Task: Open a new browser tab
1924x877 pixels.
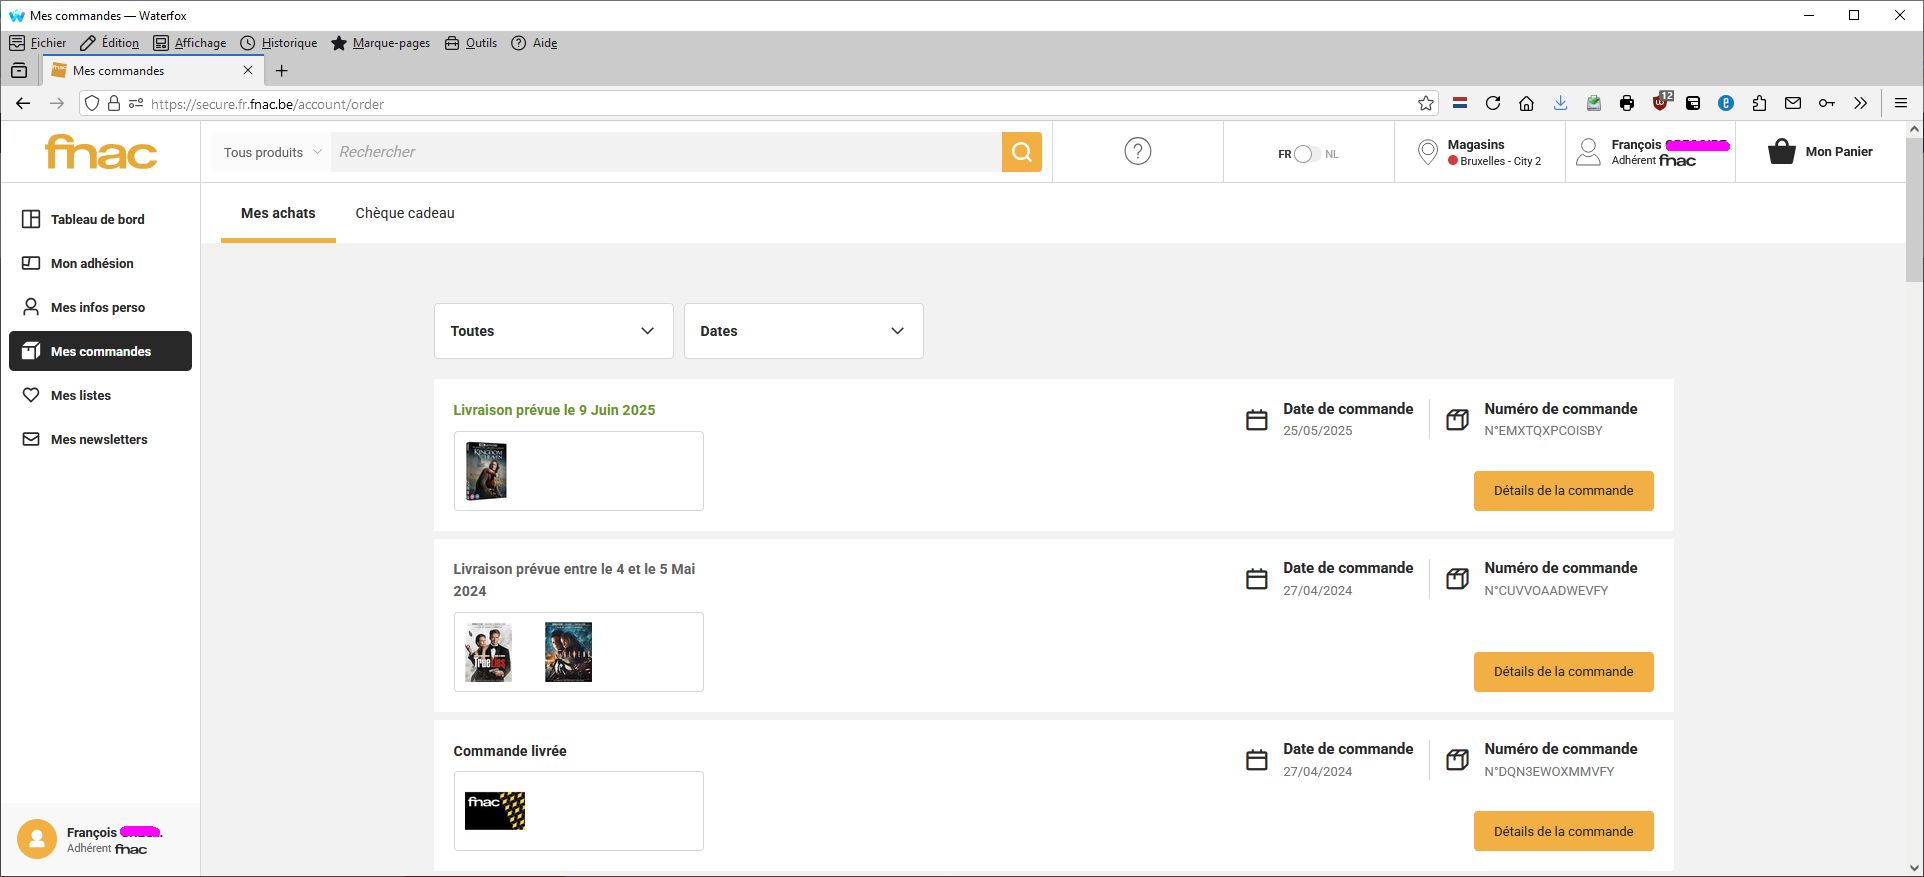Action: click(282, 71)
